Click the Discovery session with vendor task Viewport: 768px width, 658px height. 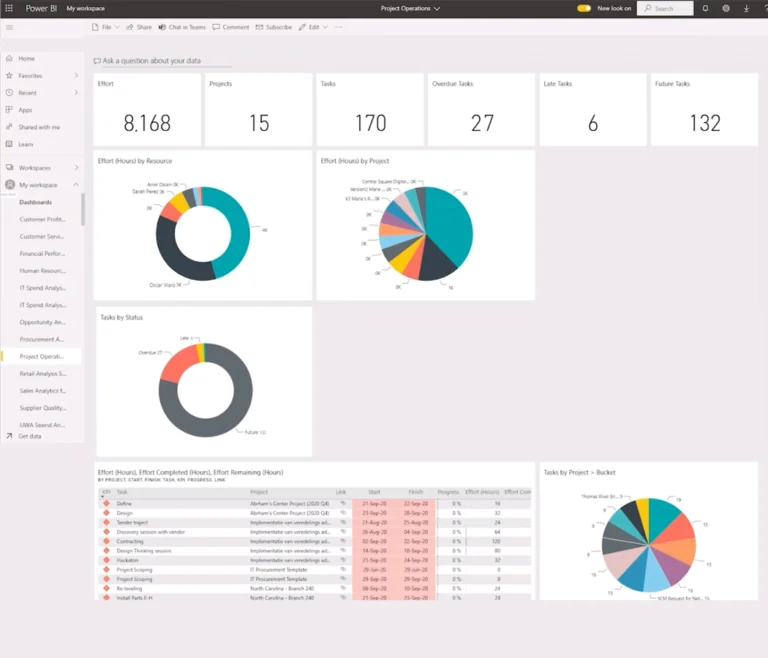[150, 532]
